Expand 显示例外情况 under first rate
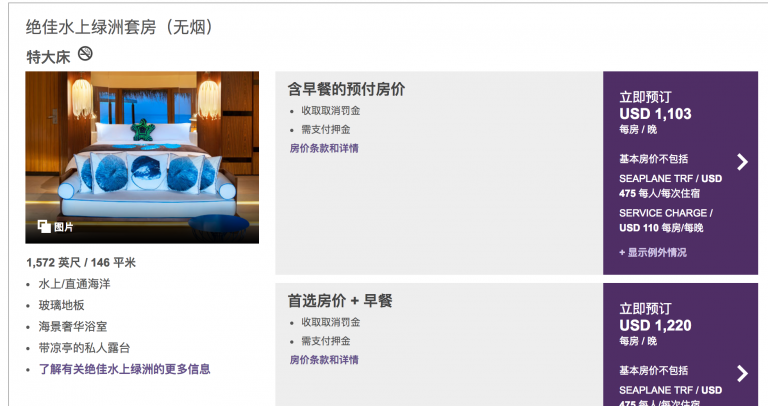 pyautogui.click(x=653, y=253)
